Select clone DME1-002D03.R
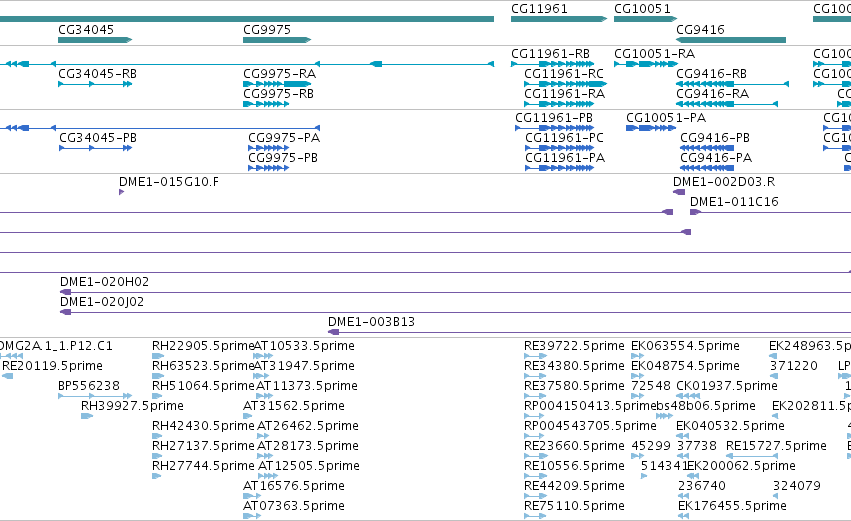 pos(679,192)
